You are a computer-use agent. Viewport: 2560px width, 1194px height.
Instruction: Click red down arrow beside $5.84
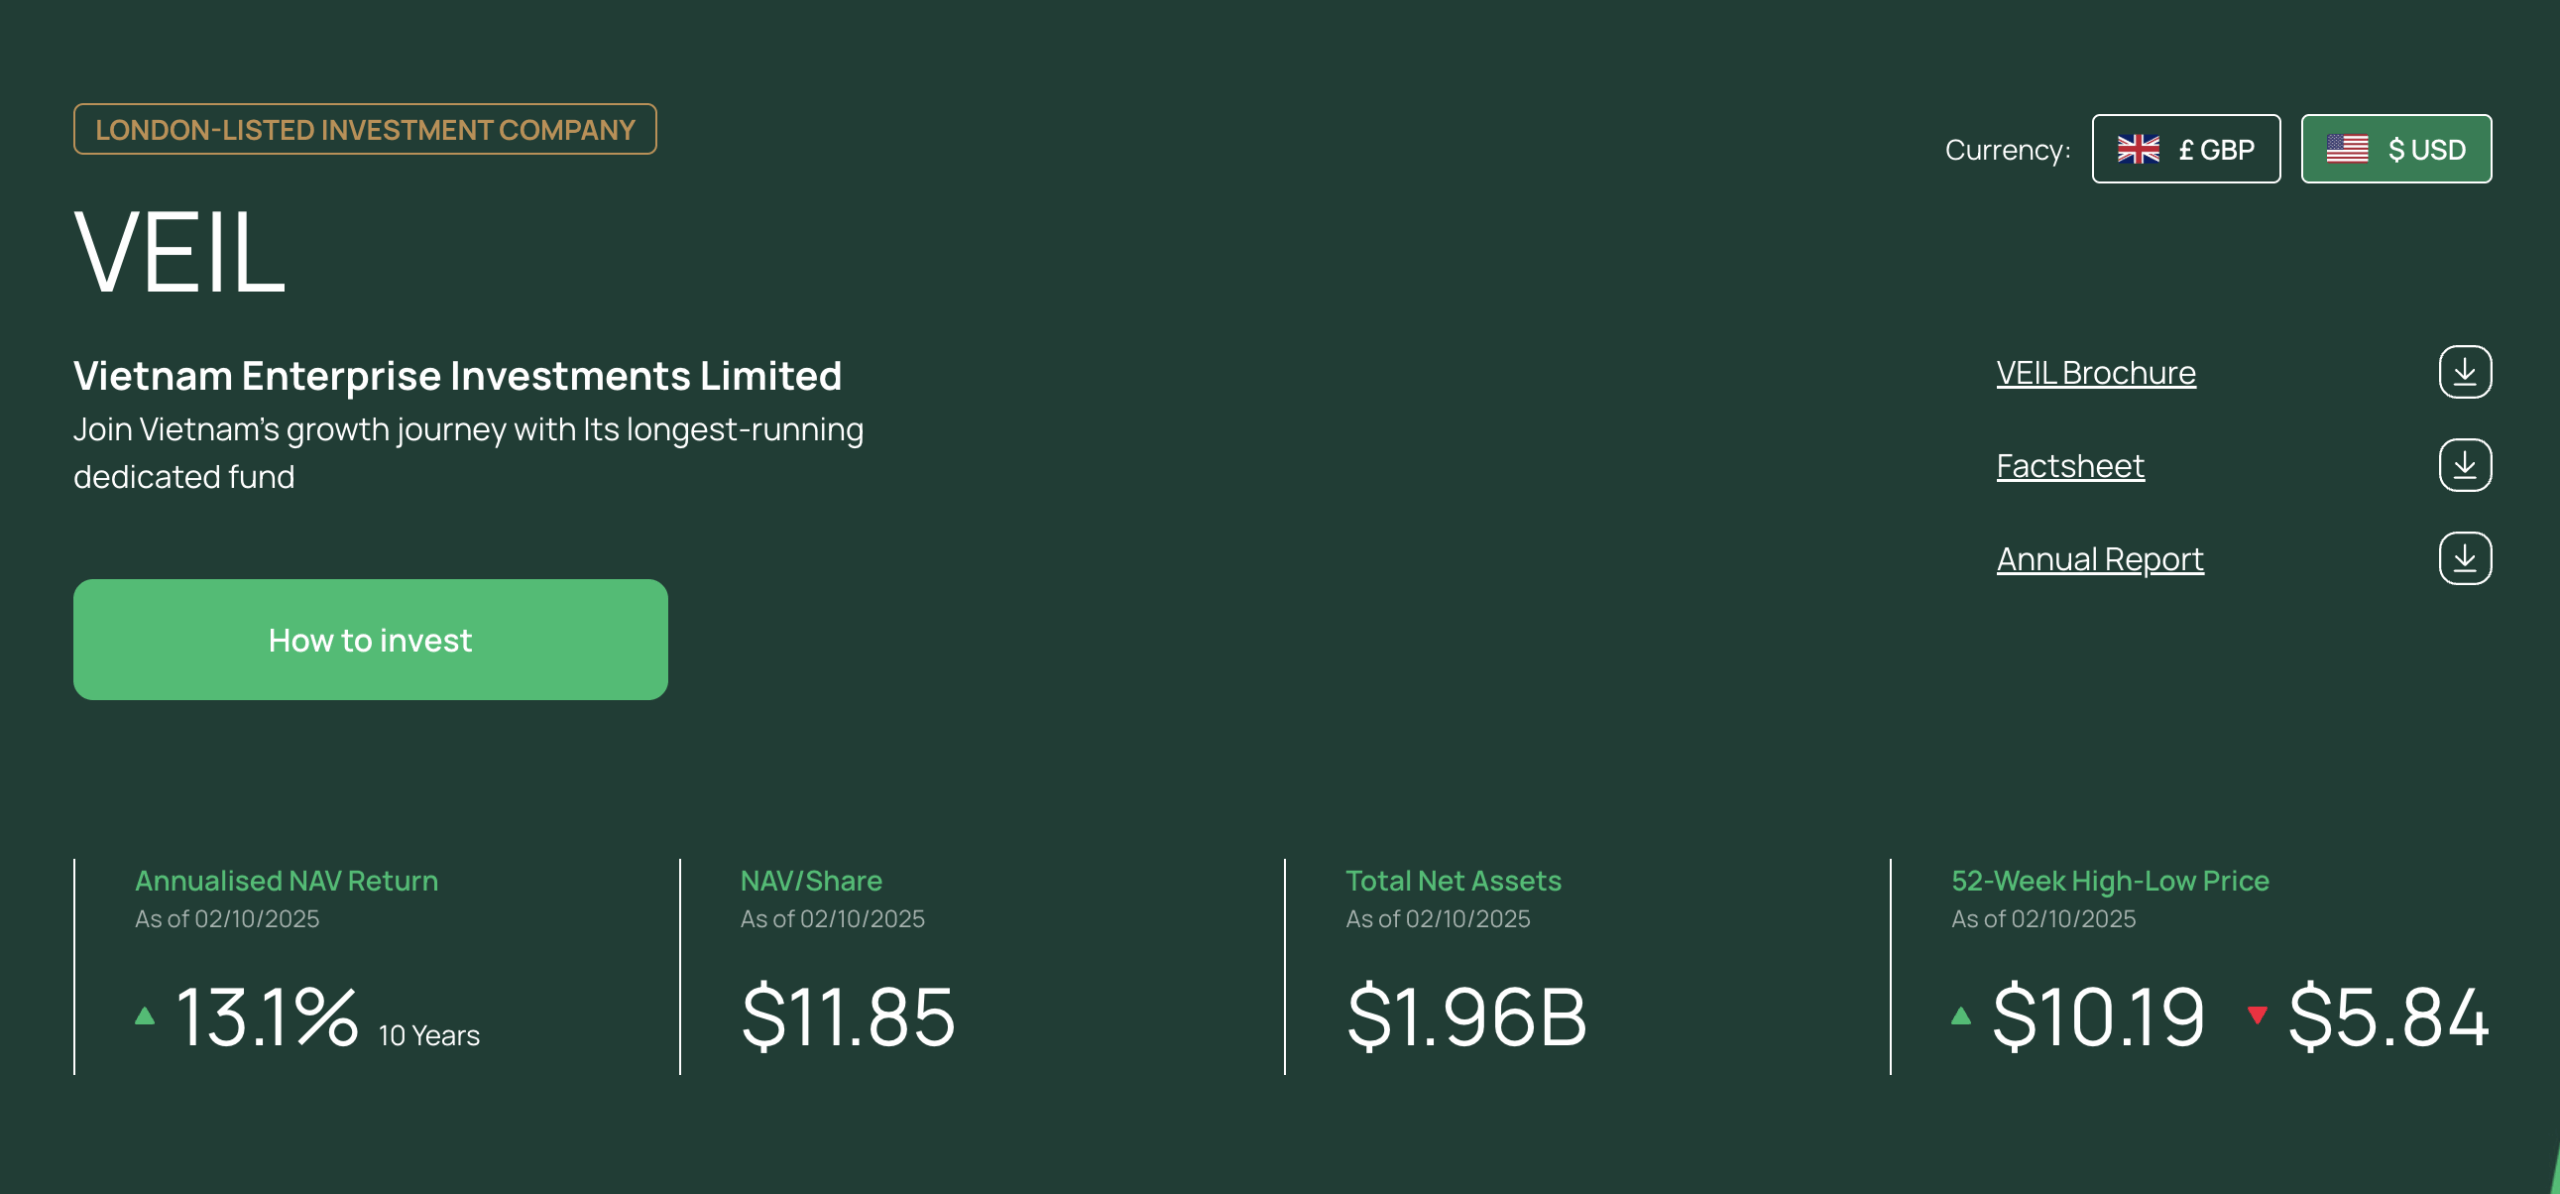pos(2257,1015)
